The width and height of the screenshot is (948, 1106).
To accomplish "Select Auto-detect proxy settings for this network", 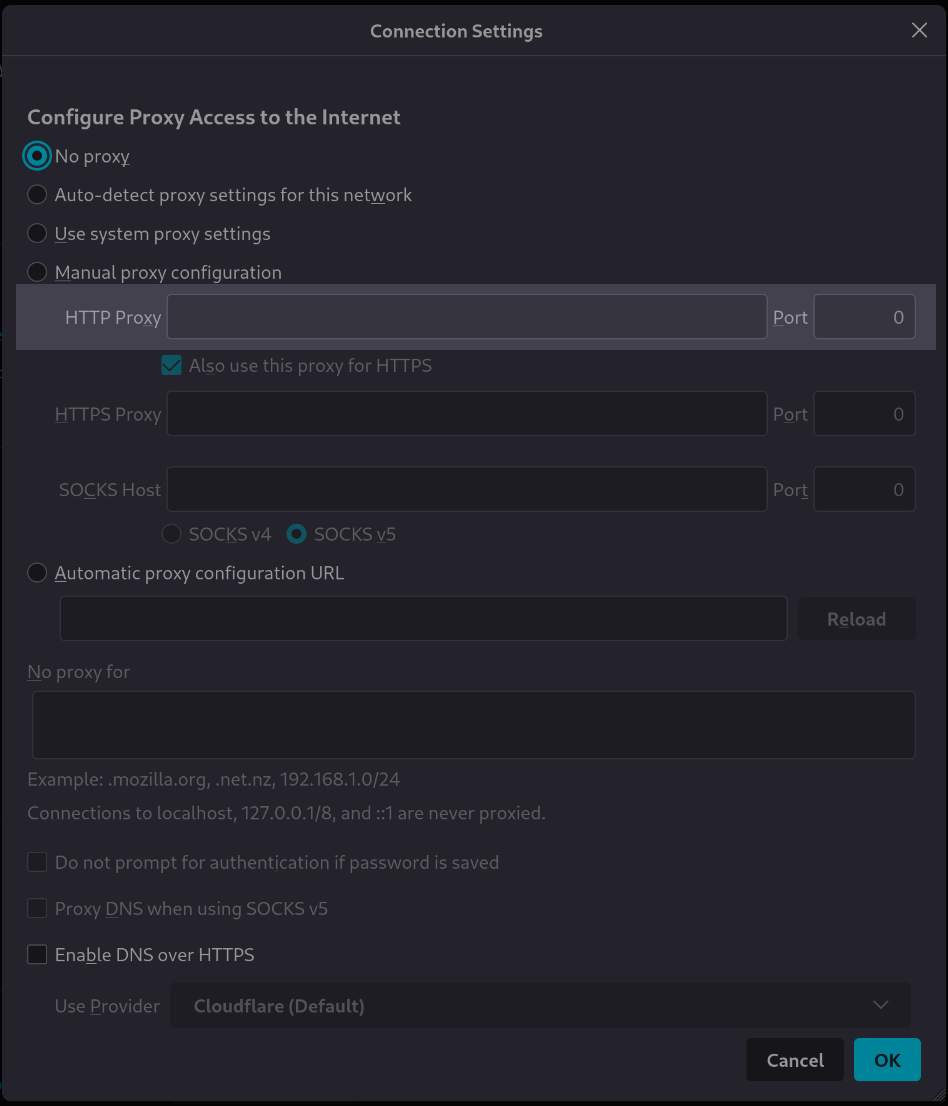I will tap(37, 194).
